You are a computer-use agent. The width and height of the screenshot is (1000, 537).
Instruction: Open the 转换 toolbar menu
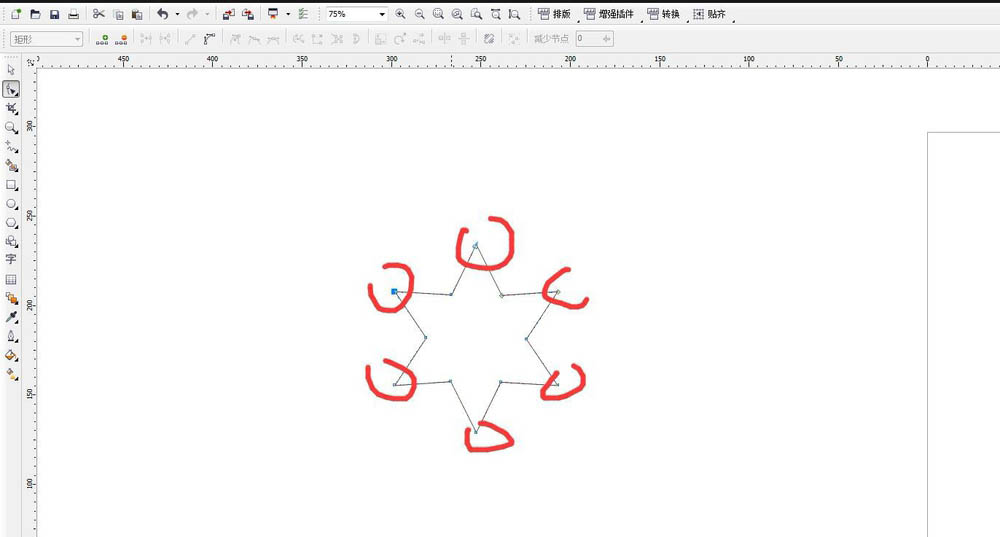663,14
